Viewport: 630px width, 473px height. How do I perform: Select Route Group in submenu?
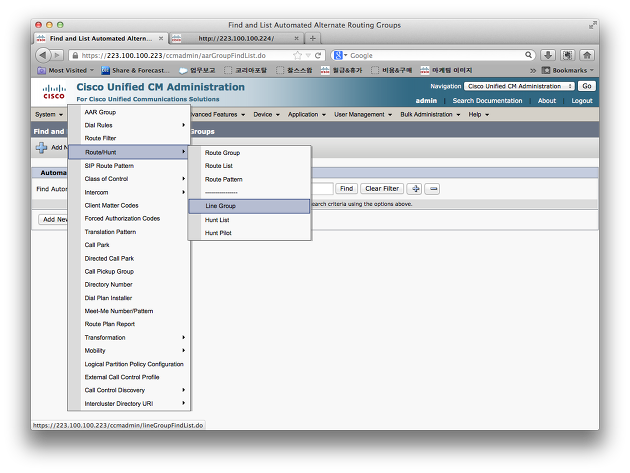point(250,153)
